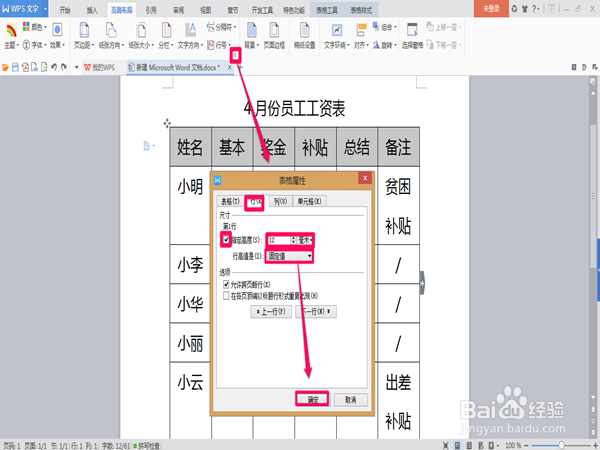Toggle 允许跨页断行 checkbox
The height and width of the screenshot is (450, 600).
226,284
